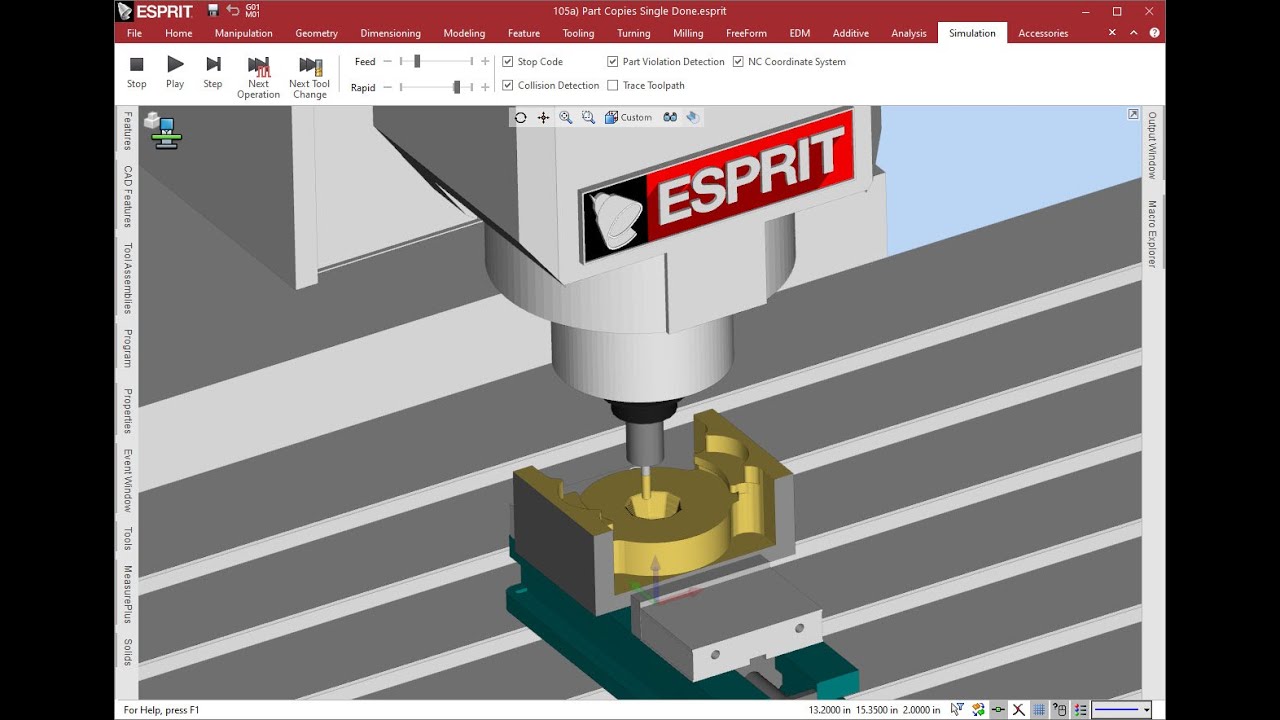Switch to the Geometry tab
Screen dimensions: 1280x720
(316, 33)
